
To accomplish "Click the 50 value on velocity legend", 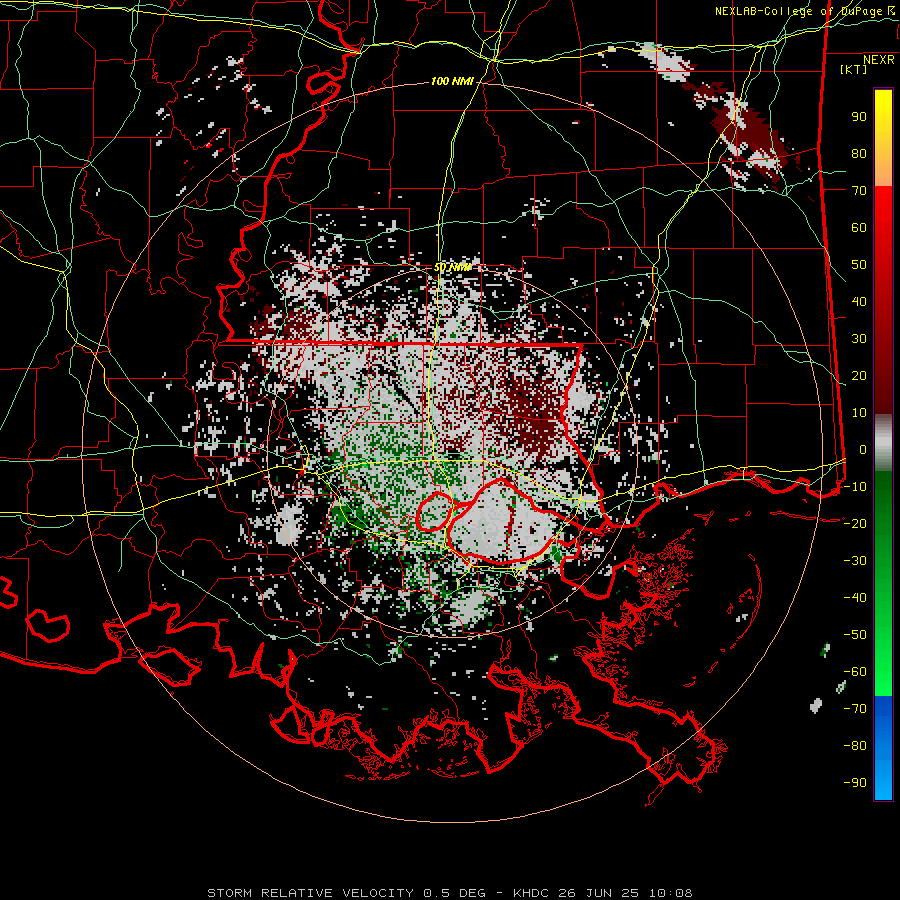I will coord(859,265).
